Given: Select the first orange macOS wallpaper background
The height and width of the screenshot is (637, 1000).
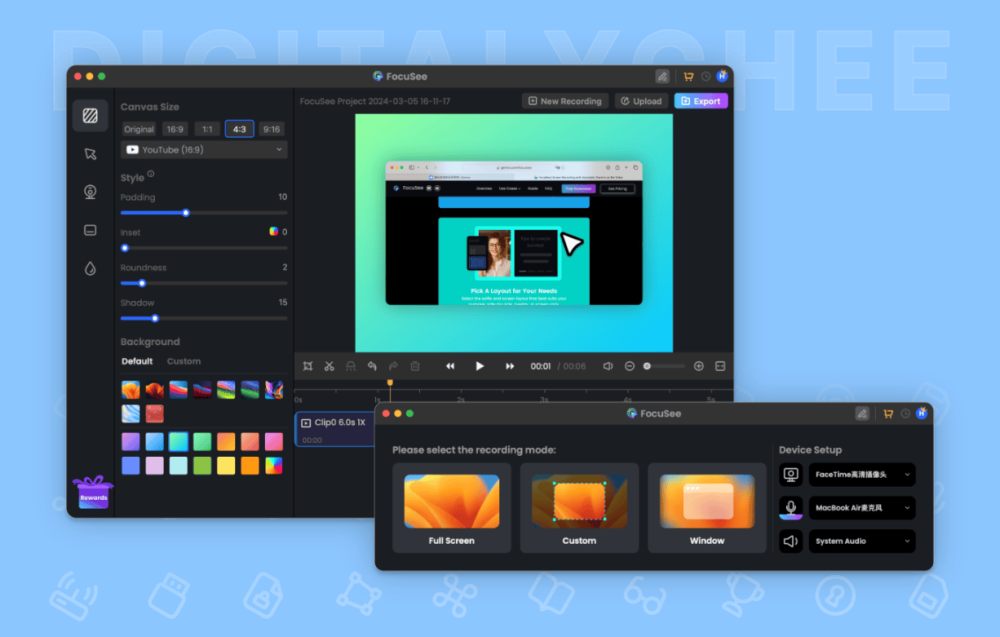Looking at the screenshot, I should 131,390.
